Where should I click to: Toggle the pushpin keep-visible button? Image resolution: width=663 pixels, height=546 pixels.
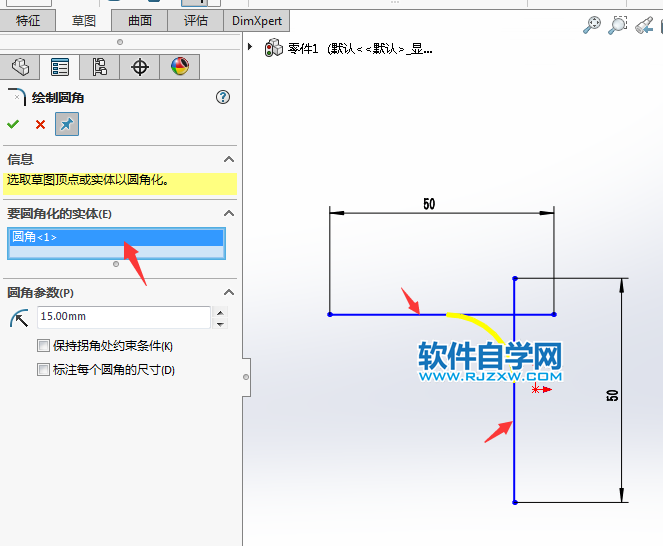[67, 124]
